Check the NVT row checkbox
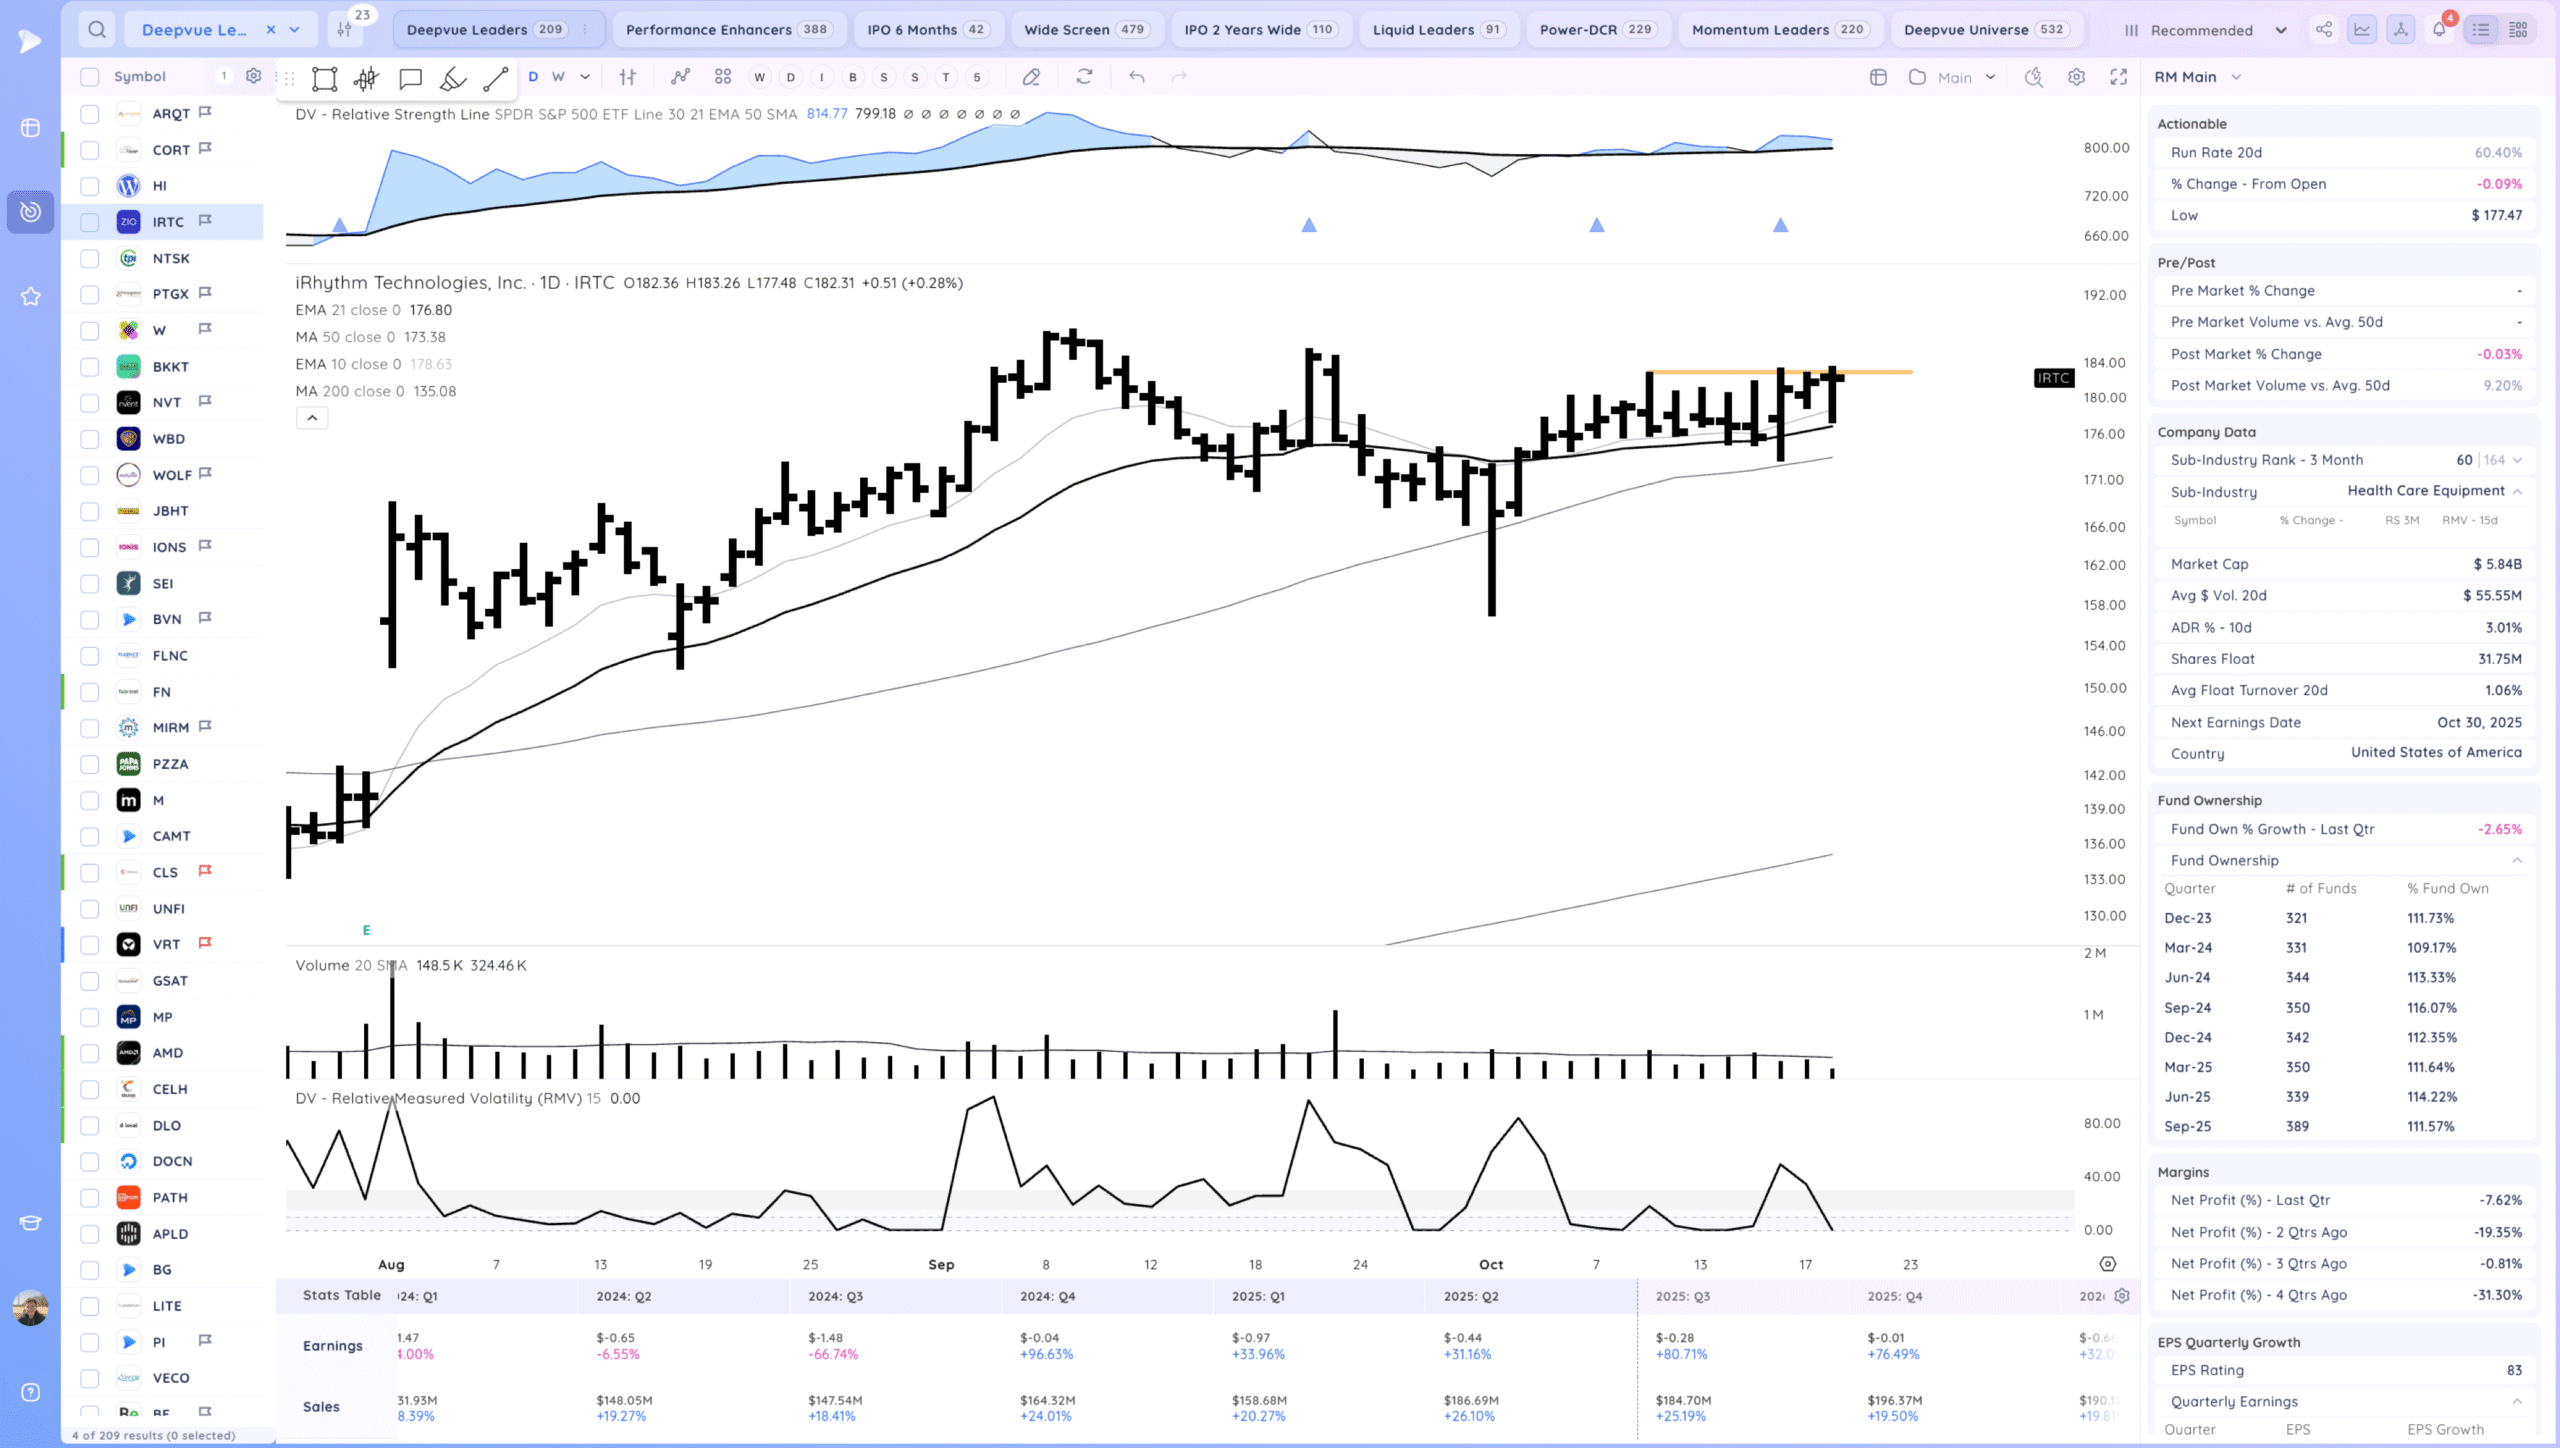Viewport: 2560px width, 1448px height. pyautogui.click(x=90, y=403)
